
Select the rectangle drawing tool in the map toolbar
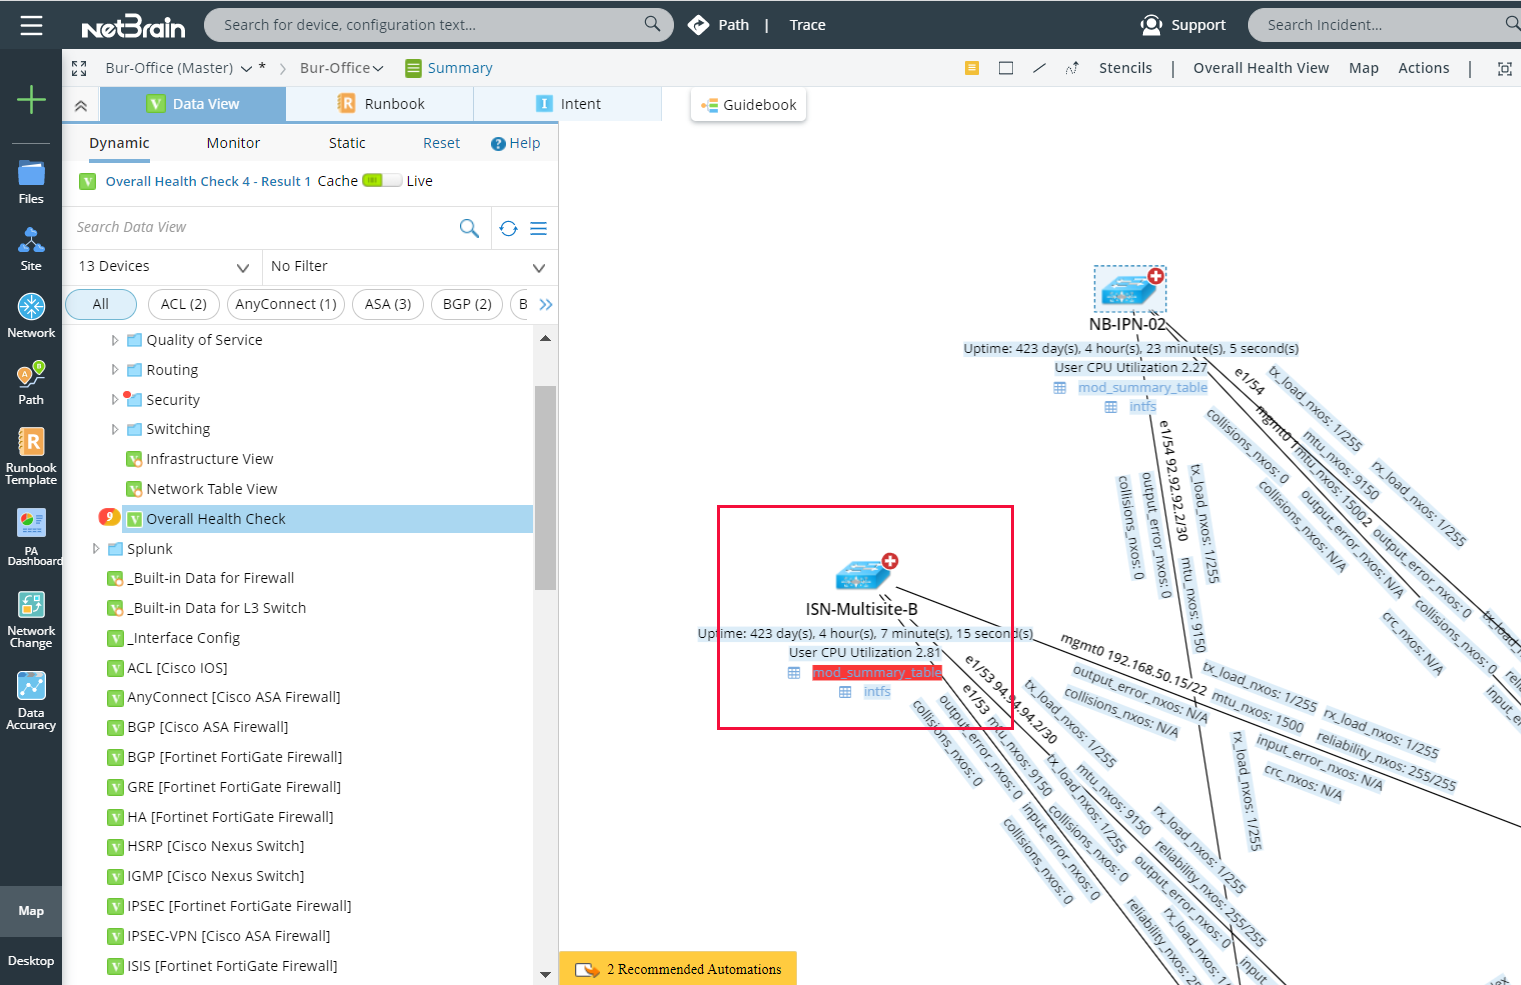point(1006,67)
